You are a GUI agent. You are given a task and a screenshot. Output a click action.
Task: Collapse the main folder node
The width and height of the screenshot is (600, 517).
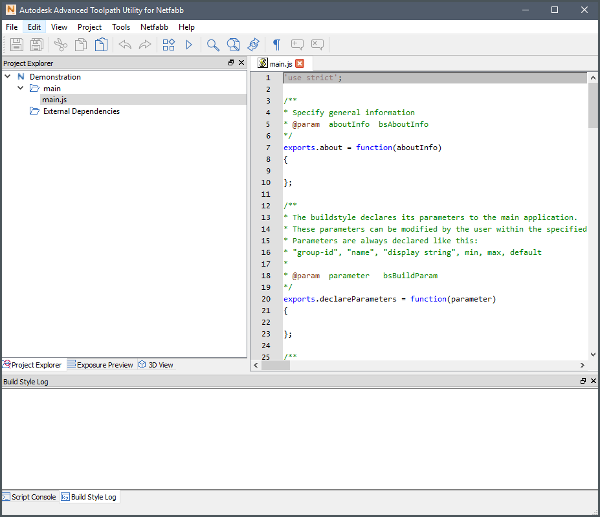(x=21, y=88)
